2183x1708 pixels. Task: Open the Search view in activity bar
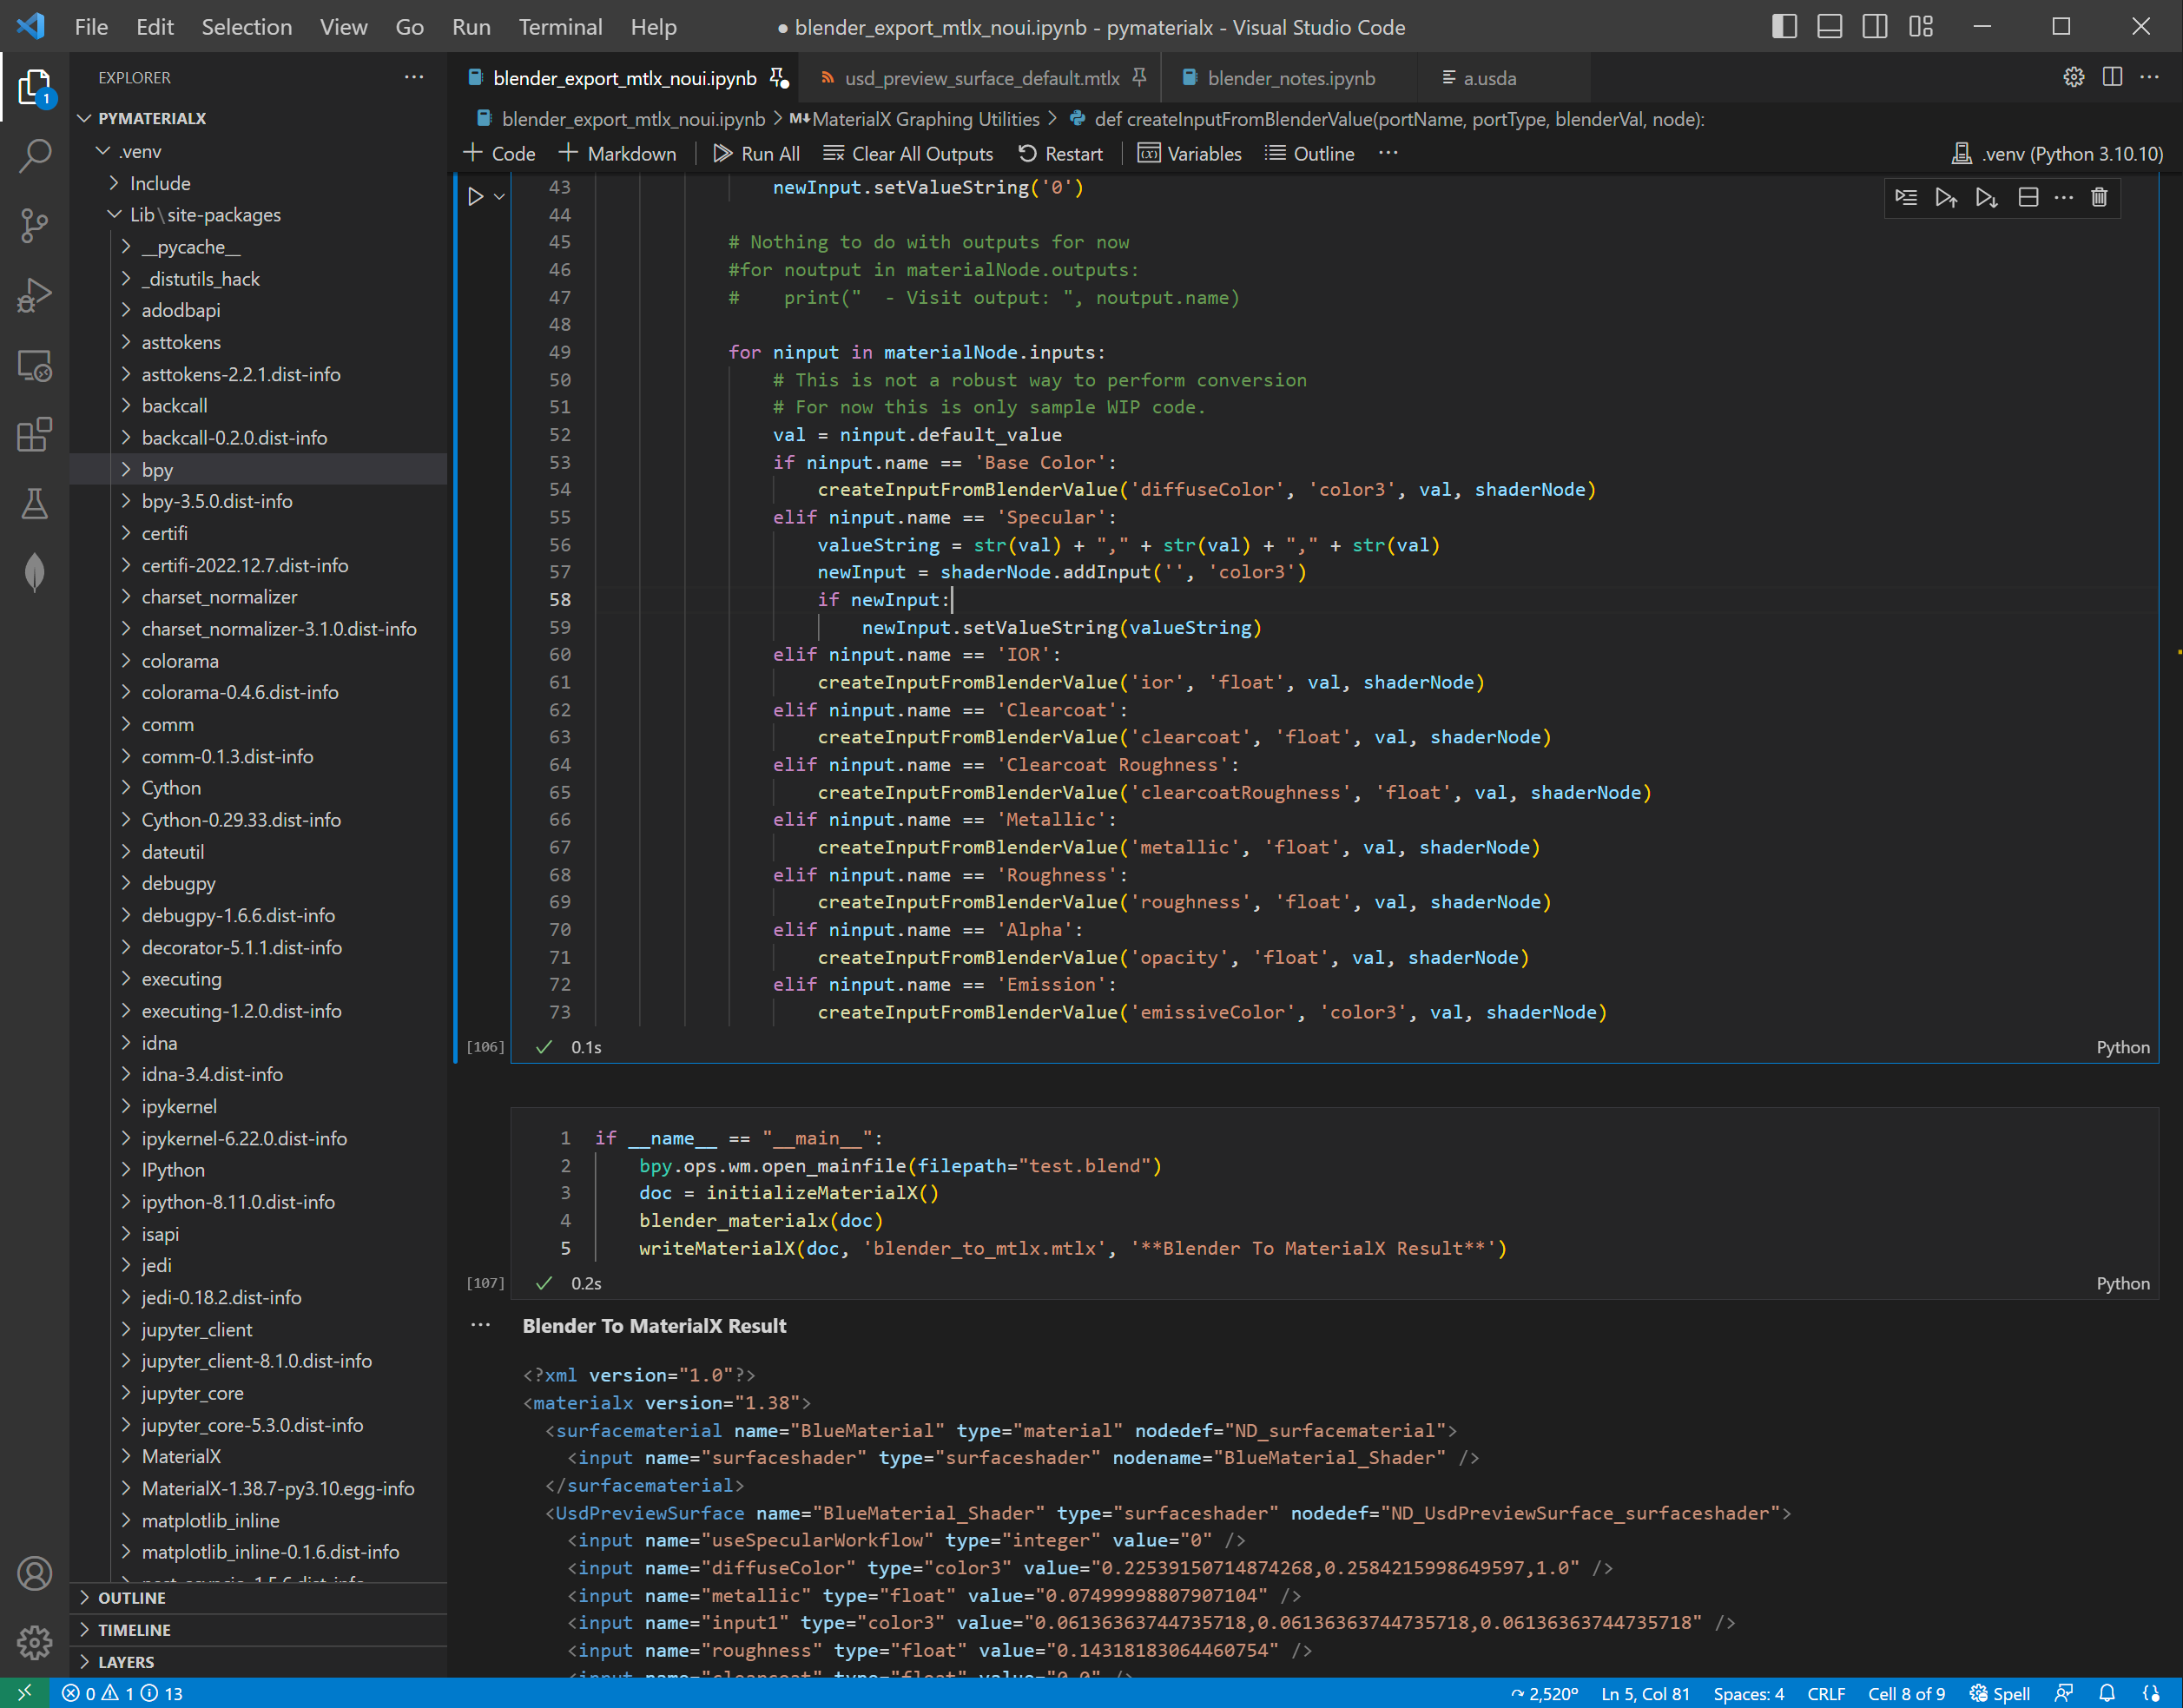tap(35, 156)
